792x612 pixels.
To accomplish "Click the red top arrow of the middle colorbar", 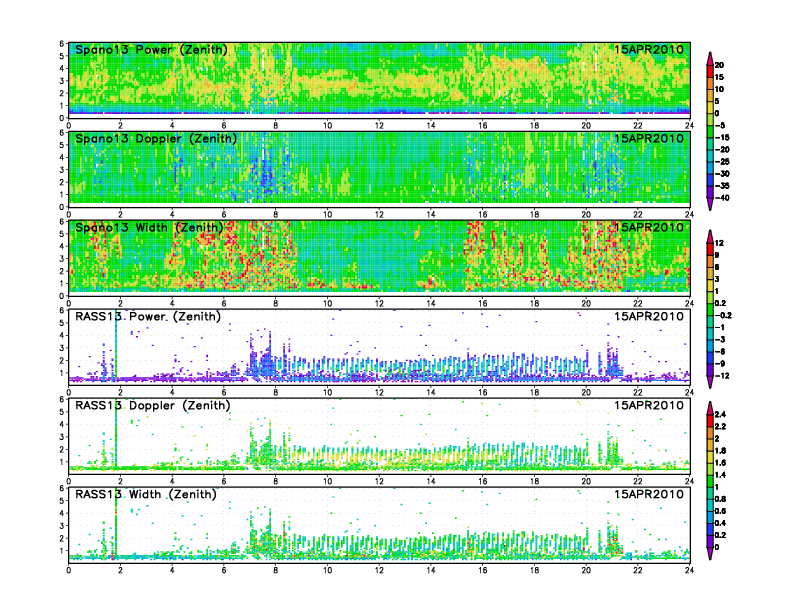I will tap(710, 236).
